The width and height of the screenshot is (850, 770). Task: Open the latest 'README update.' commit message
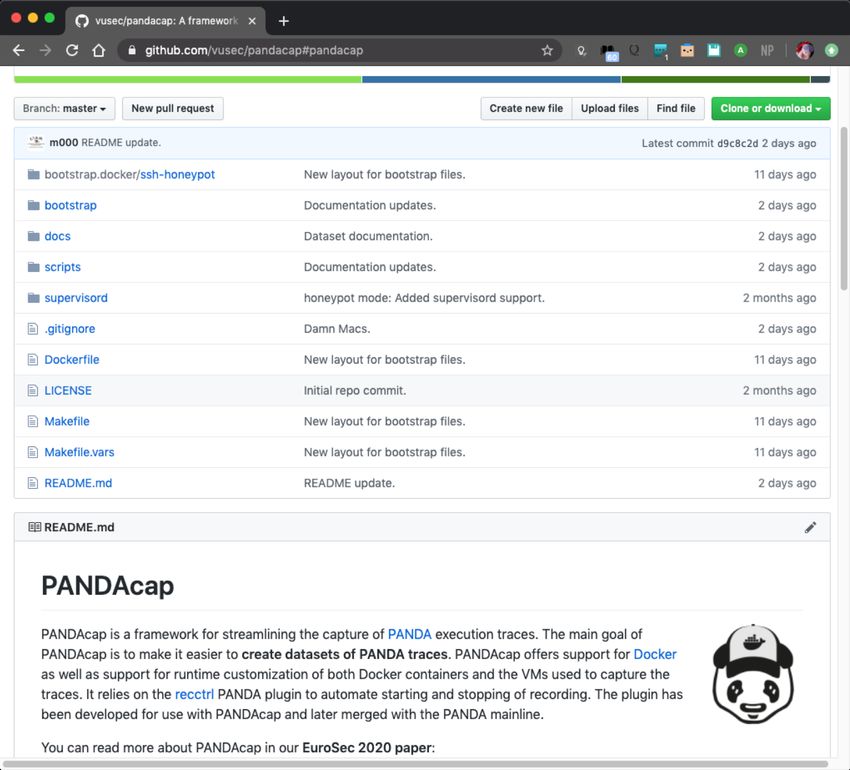pyautogui.click(x=121, y=143)
